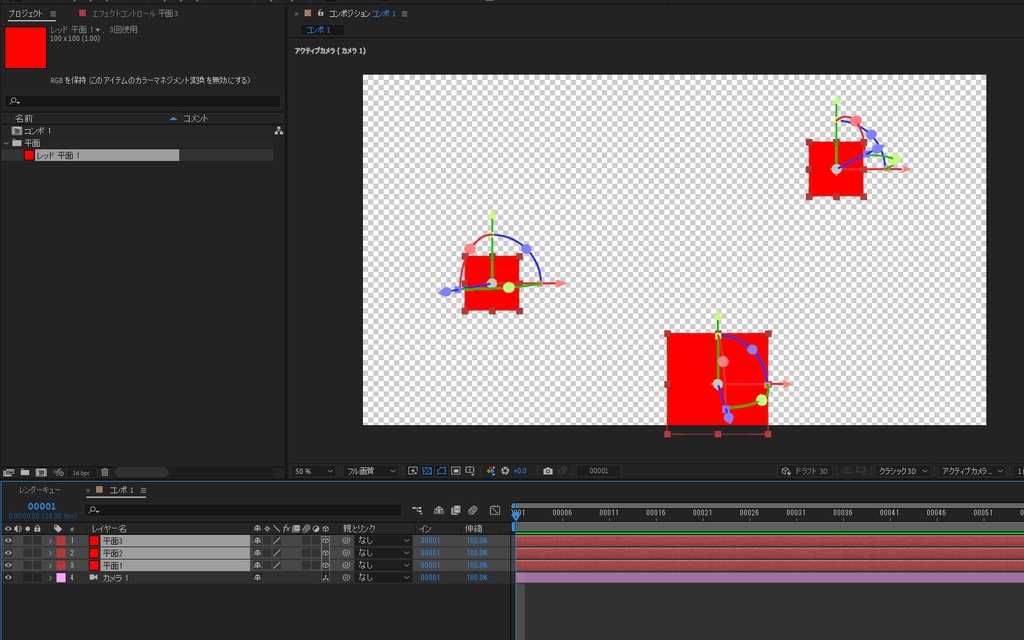The height and width of the screenshot is (640, 1024).
Task: Reset exposure icon in viewer
Action: click(x=505, y=471)
